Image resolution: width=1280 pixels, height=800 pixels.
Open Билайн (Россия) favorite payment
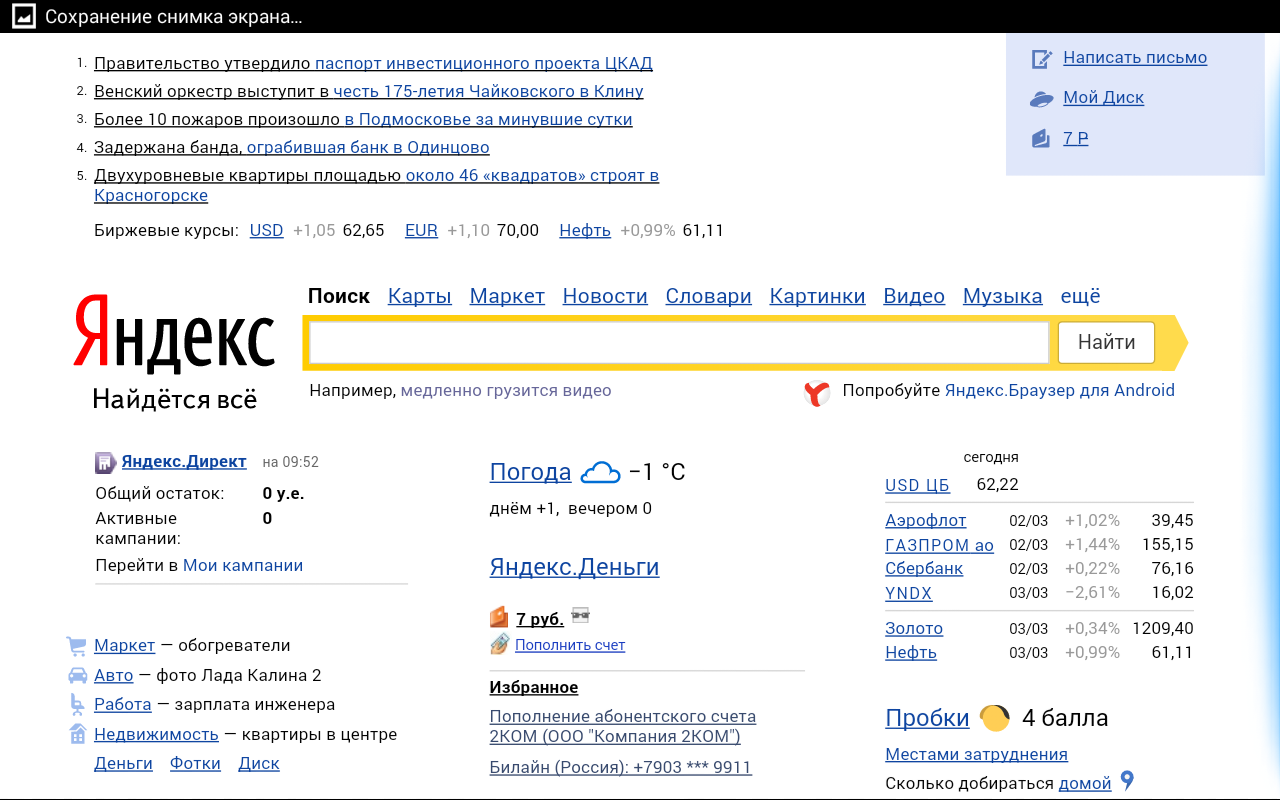coord(621,767)
